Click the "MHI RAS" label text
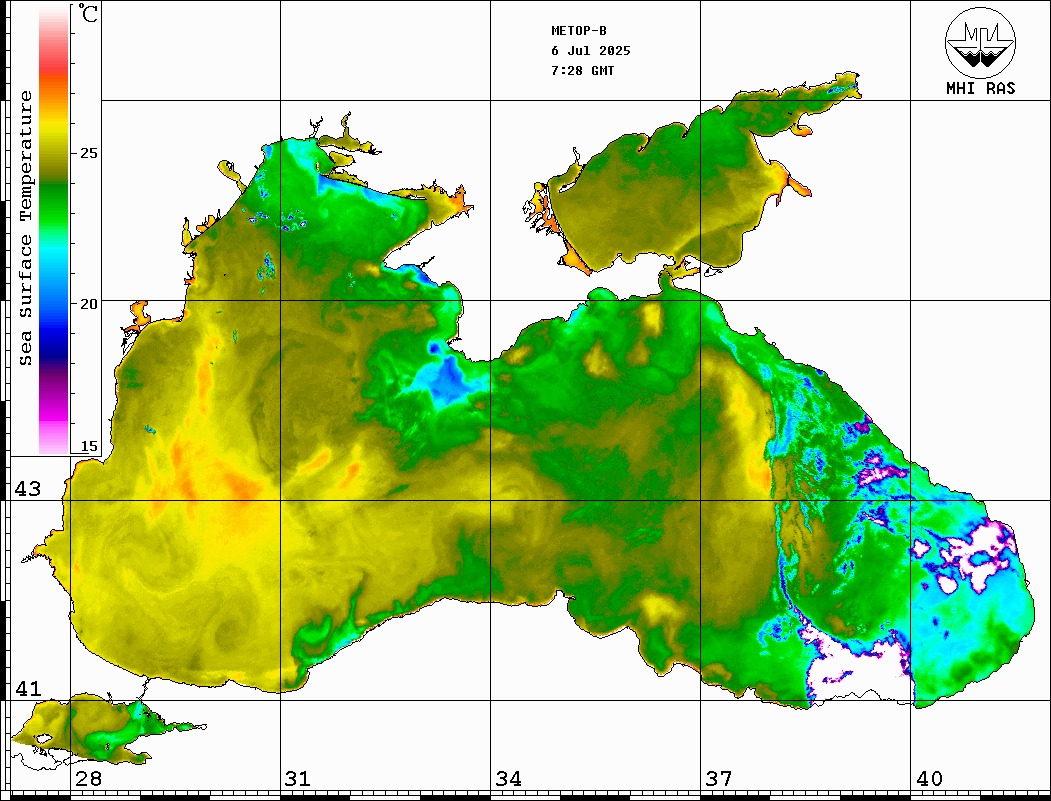Image resolution: width=1051 pixels, height=801 pixels. pyautogui.click(x=980, y=88)
